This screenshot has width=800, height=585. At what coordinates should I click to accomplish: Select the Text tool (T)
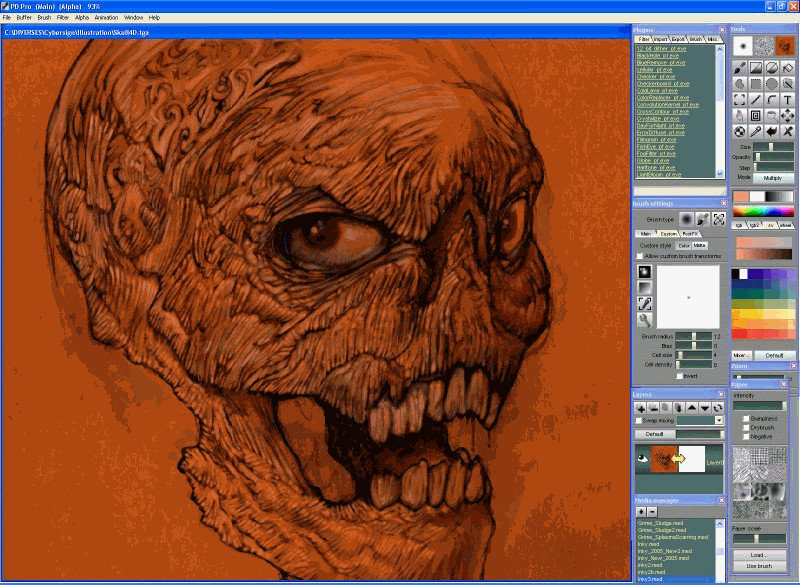(787, 99)
